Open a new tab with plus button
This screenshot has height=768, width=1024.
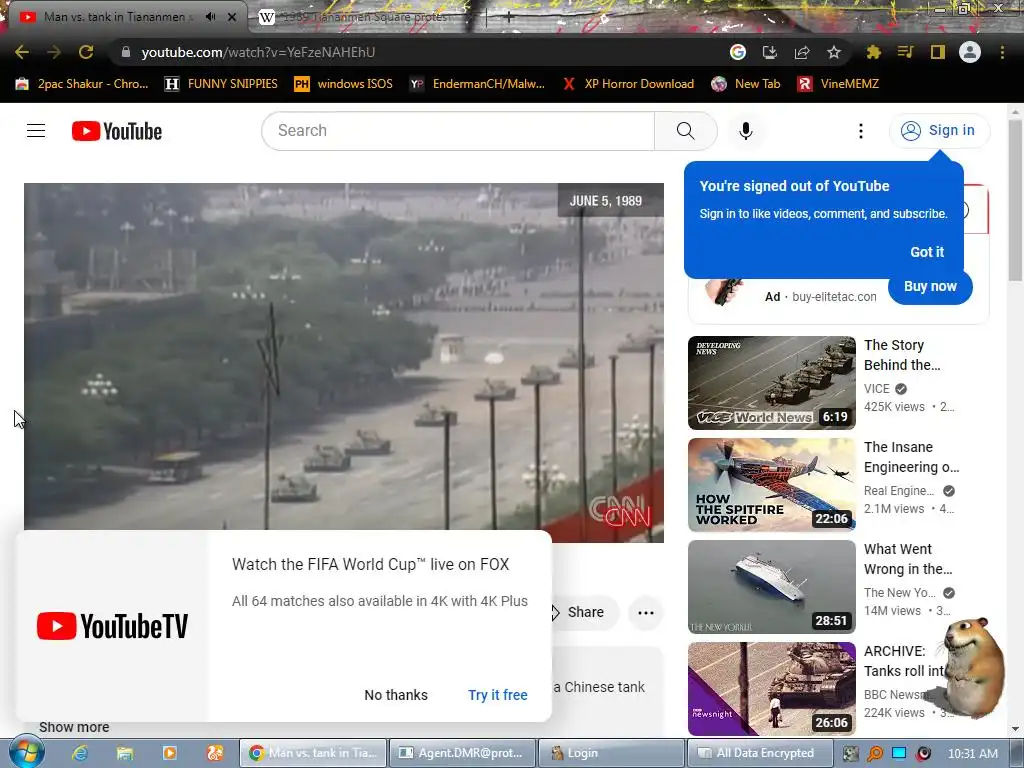coord(509,17)
